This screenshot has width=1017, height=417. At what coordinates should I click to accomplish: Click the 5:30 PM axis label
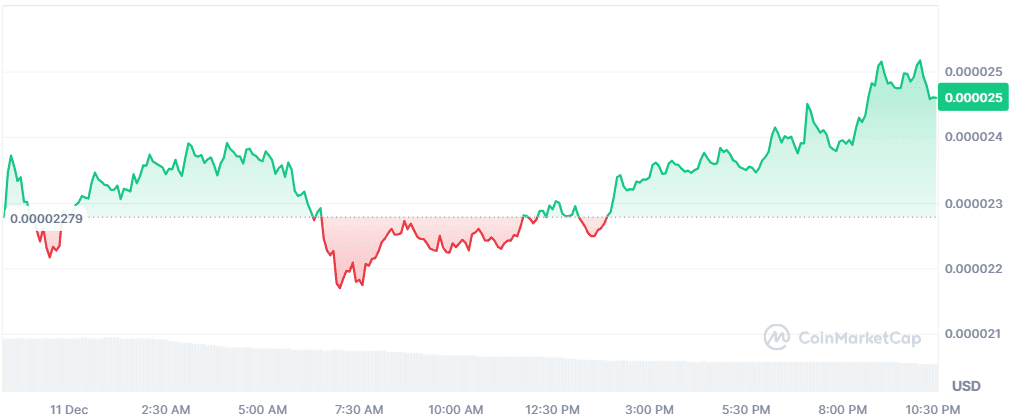point(746,408)
